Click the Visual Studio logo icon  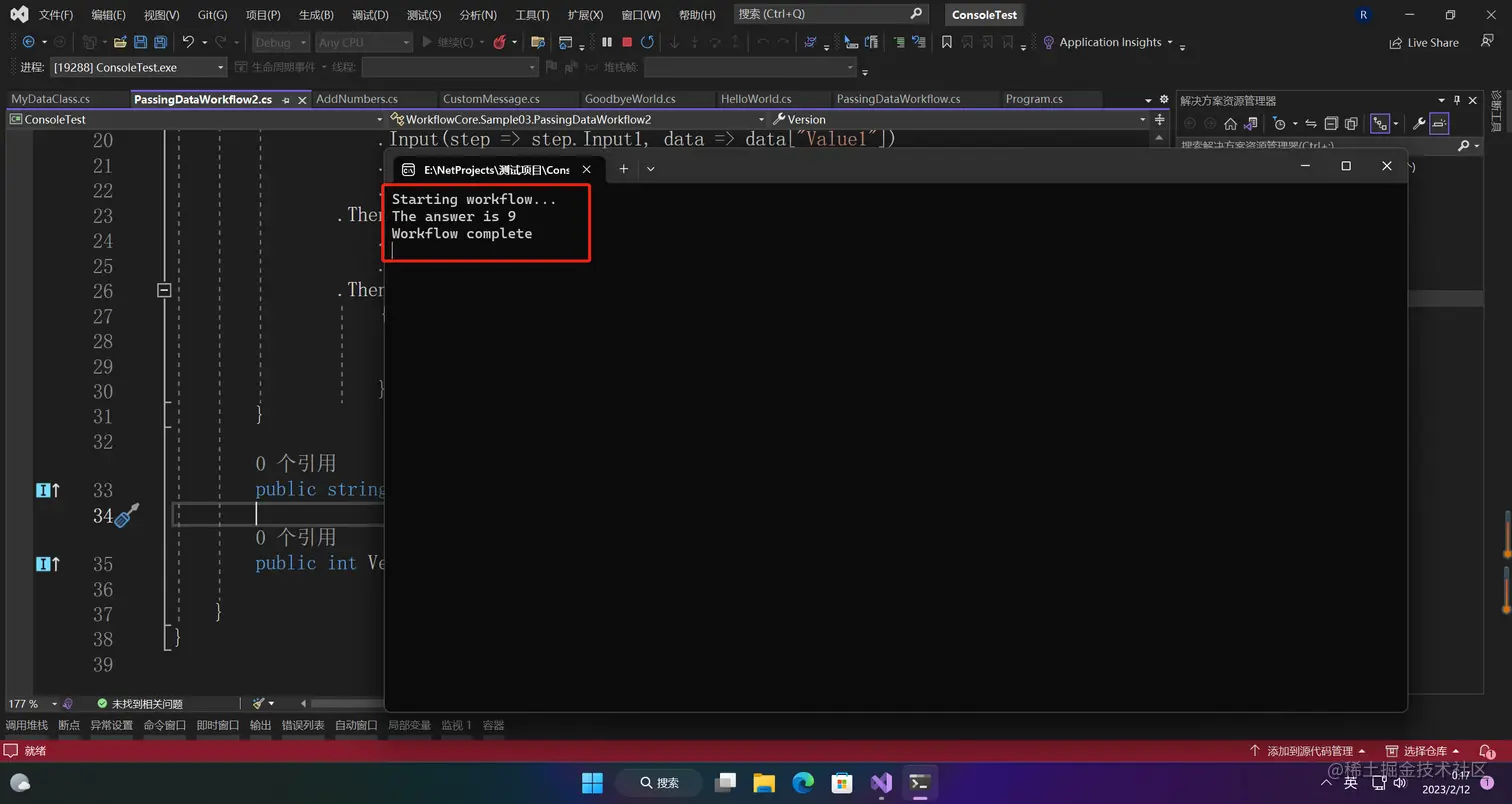(x=18, y=14)
